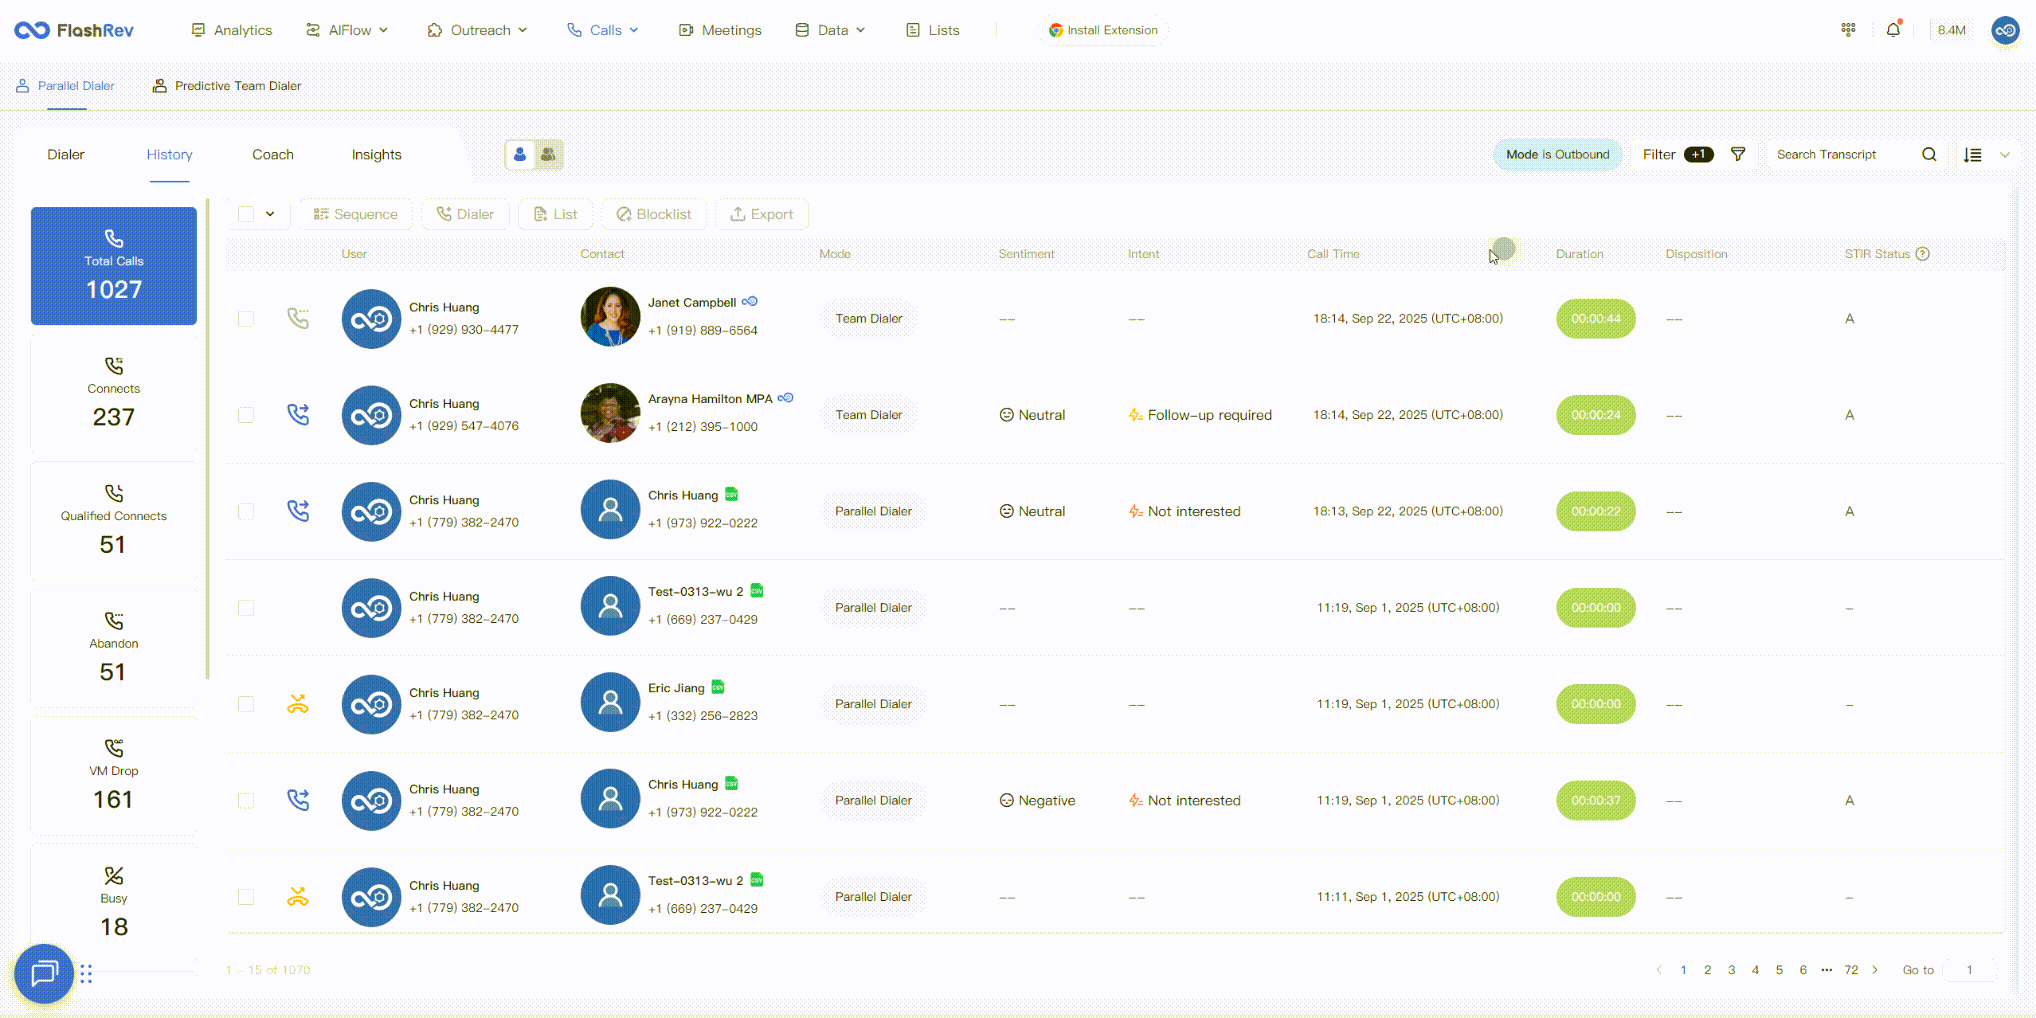Click the search transcript magnifier icon
The image size is (2036, 1018).
click(1929, 154)
